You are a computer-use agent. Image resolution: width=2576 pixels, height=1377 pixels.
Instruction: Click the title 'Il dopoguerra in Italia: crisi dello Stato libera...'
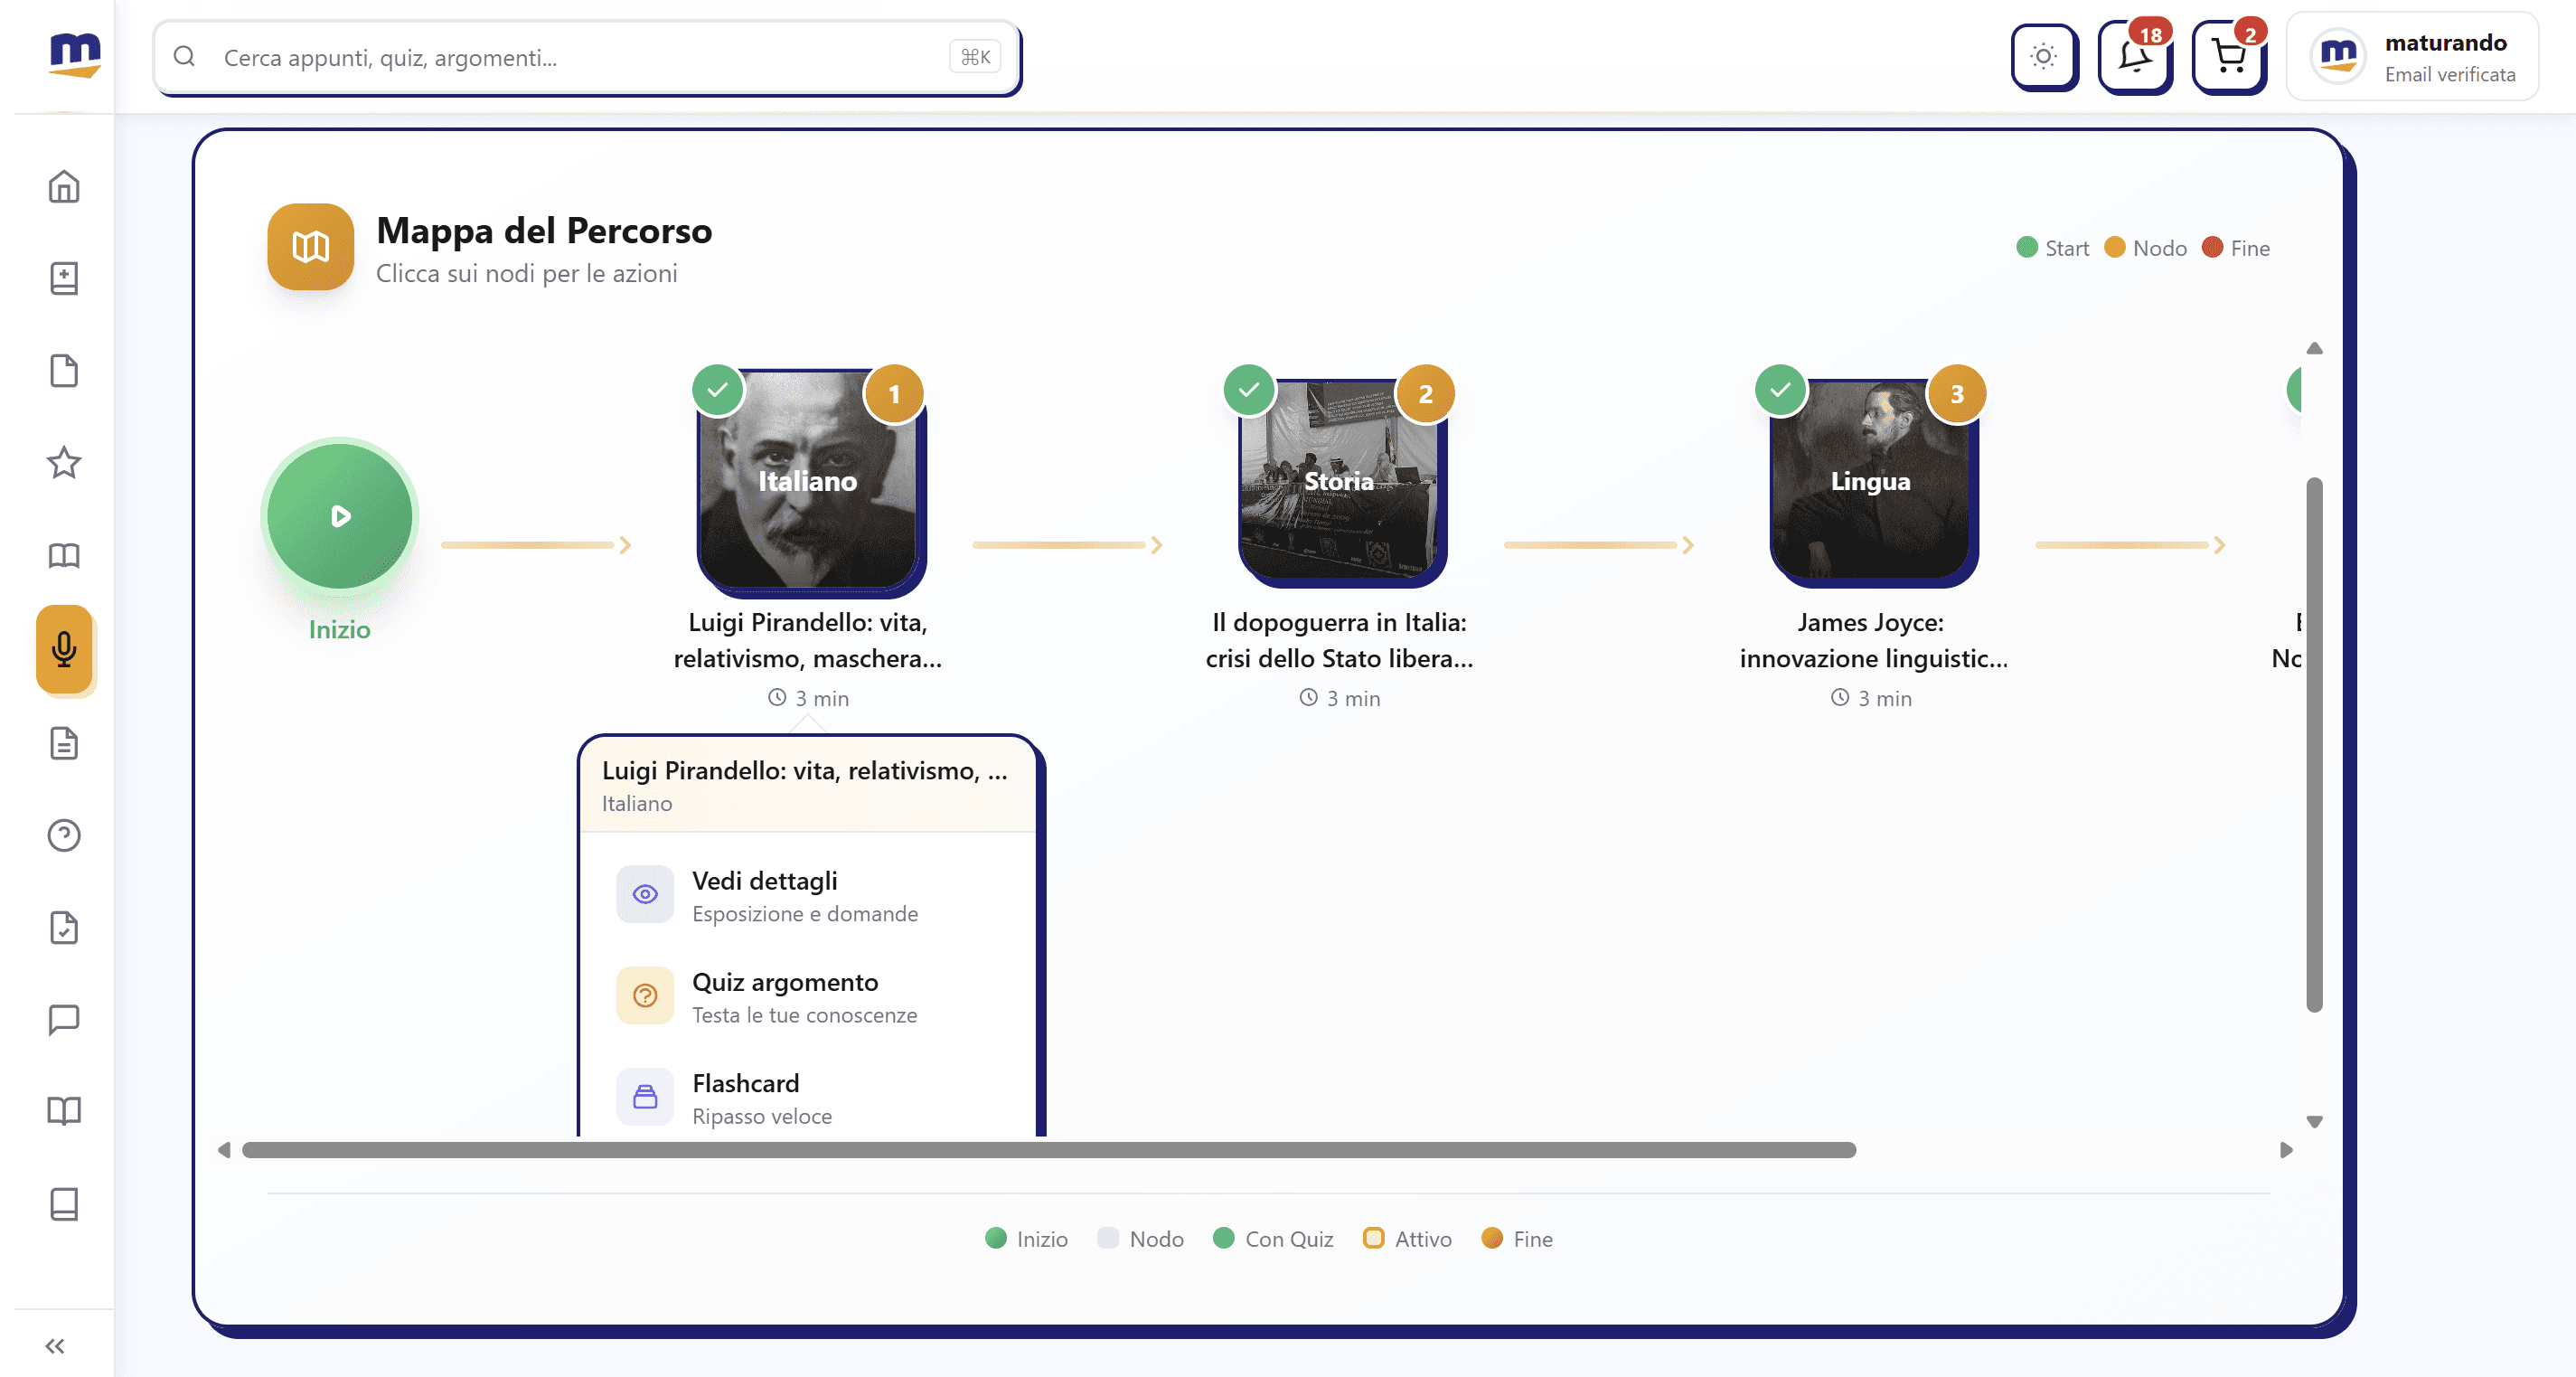point(1340,640)
